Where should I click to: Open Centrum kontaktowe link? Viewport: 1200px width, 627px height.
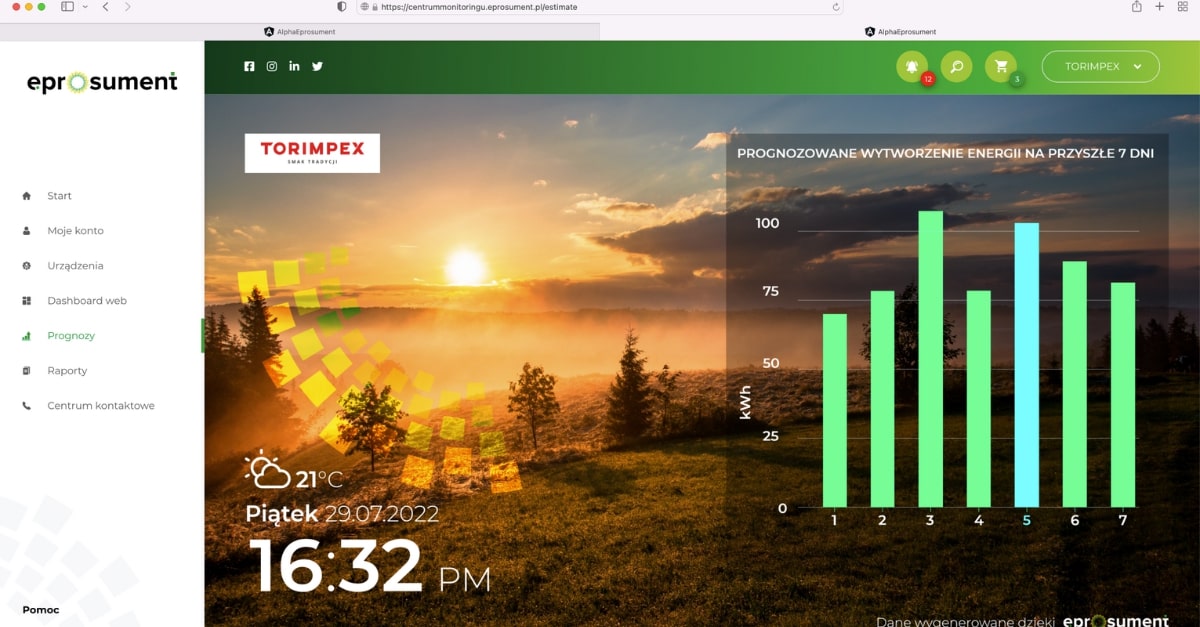pos(100,406)
